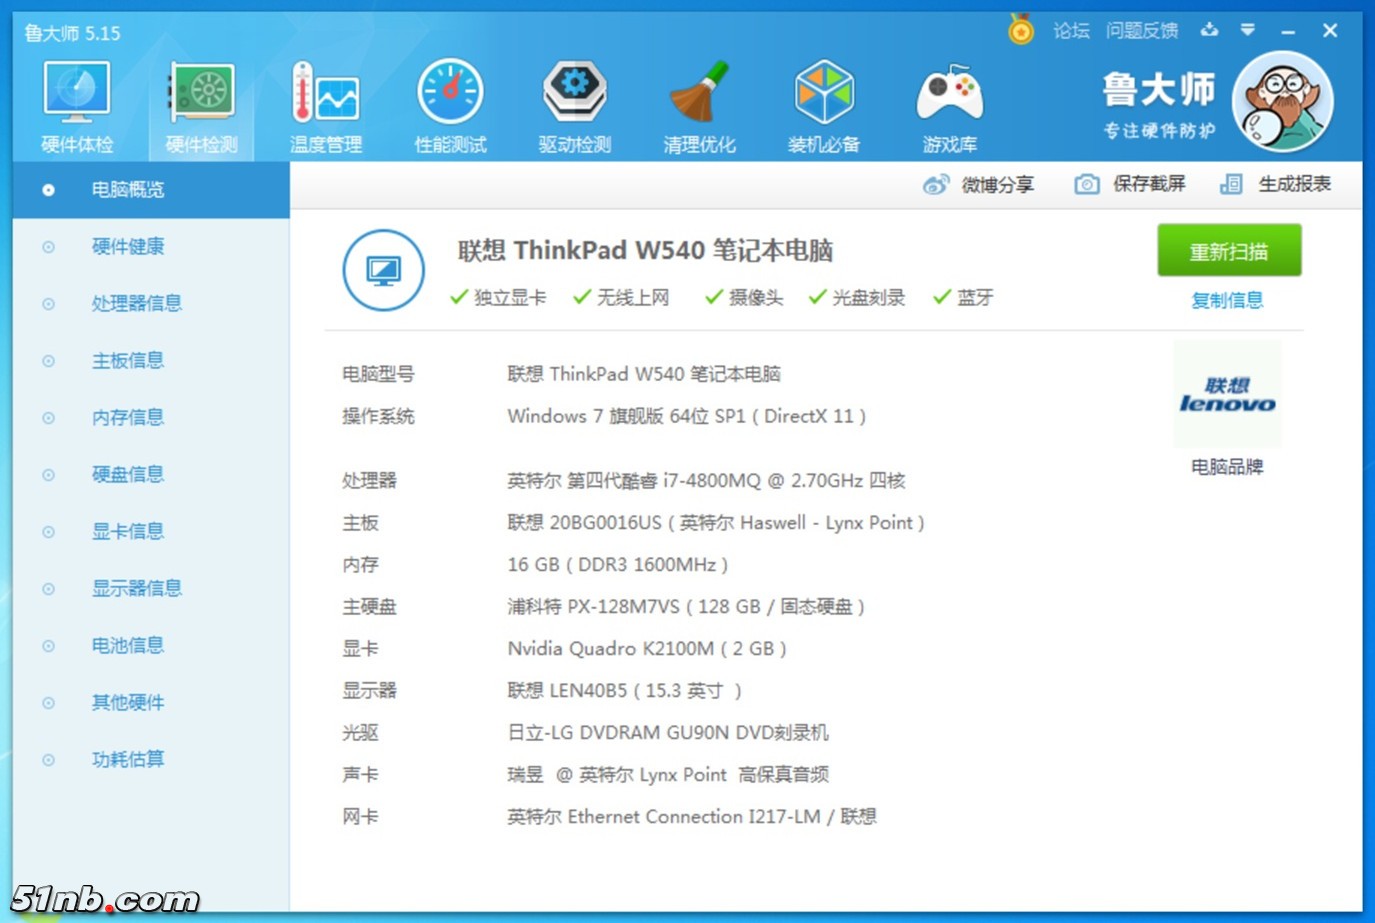The width and height of the screenshot is (1375, 923).
Task: Choose 显卡信息 in the left list
Action: pyautogui.click(x=128, y=531)
